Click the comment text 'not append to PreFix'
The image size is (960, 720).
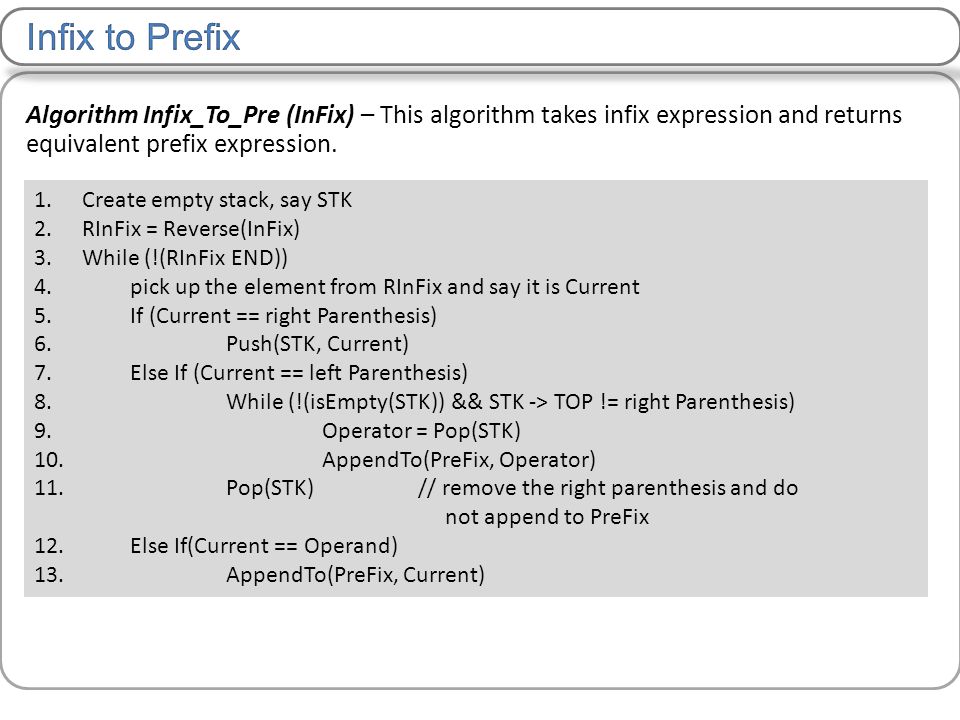547,517
